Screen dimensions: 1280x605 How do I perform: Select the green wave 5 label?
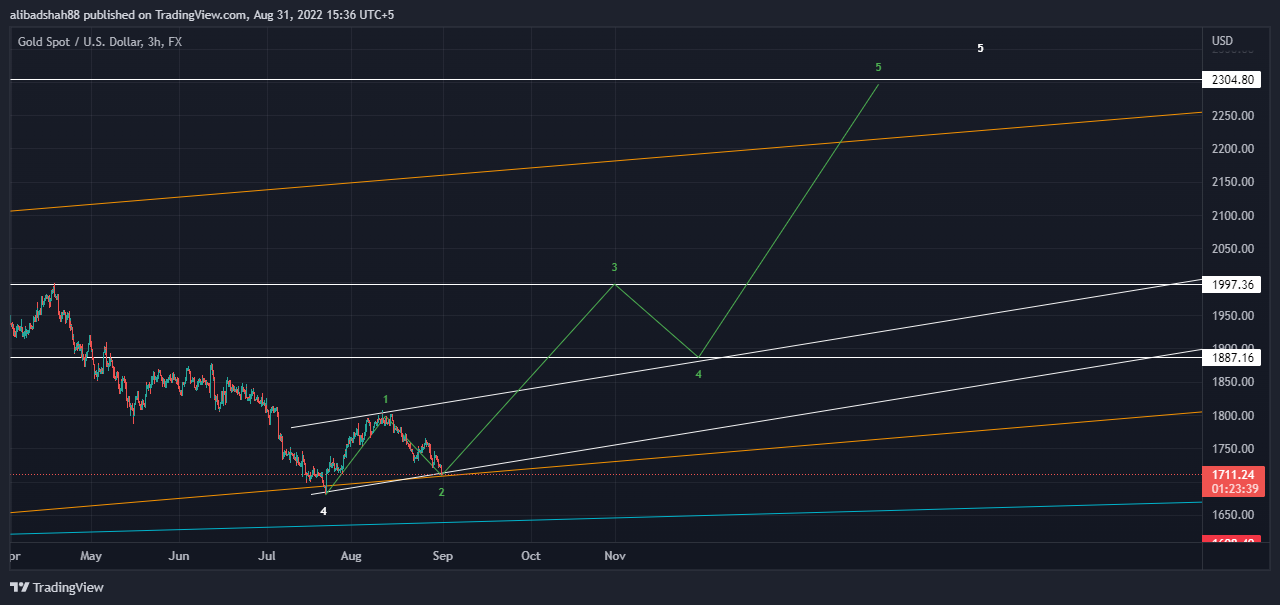point(878,67)
